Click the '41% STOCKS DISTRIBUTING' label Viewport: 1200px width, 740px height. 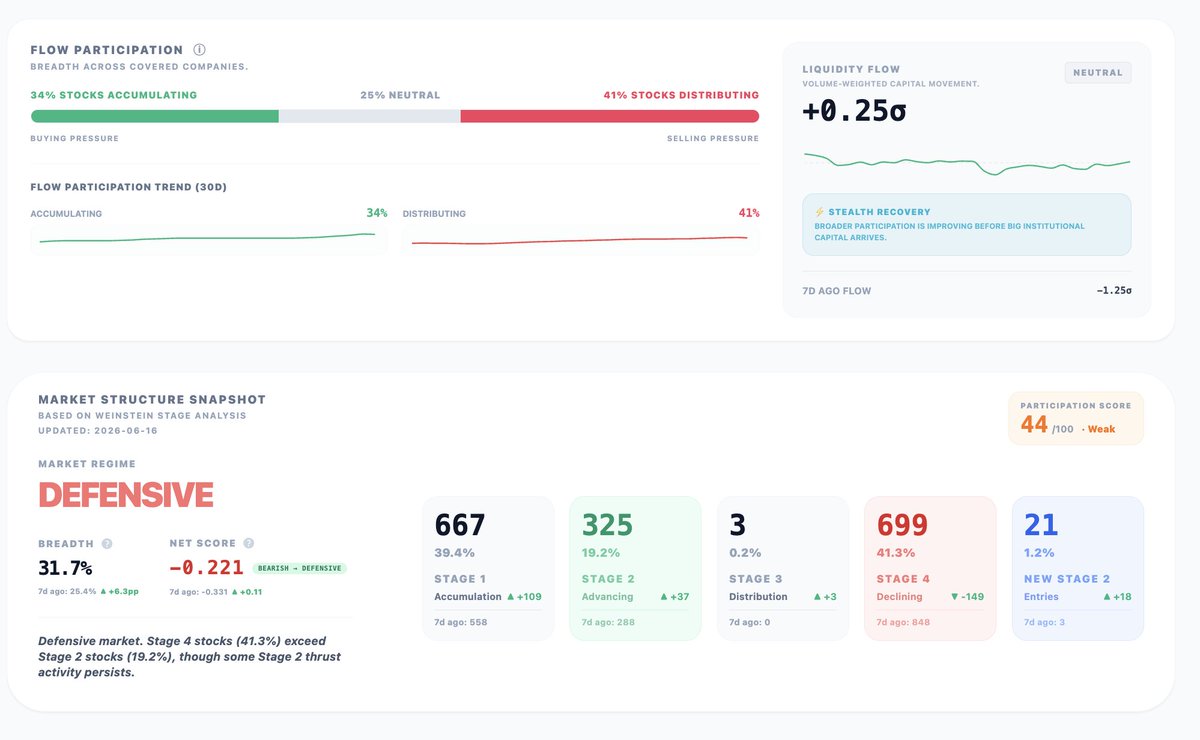[x=681, y=95]
